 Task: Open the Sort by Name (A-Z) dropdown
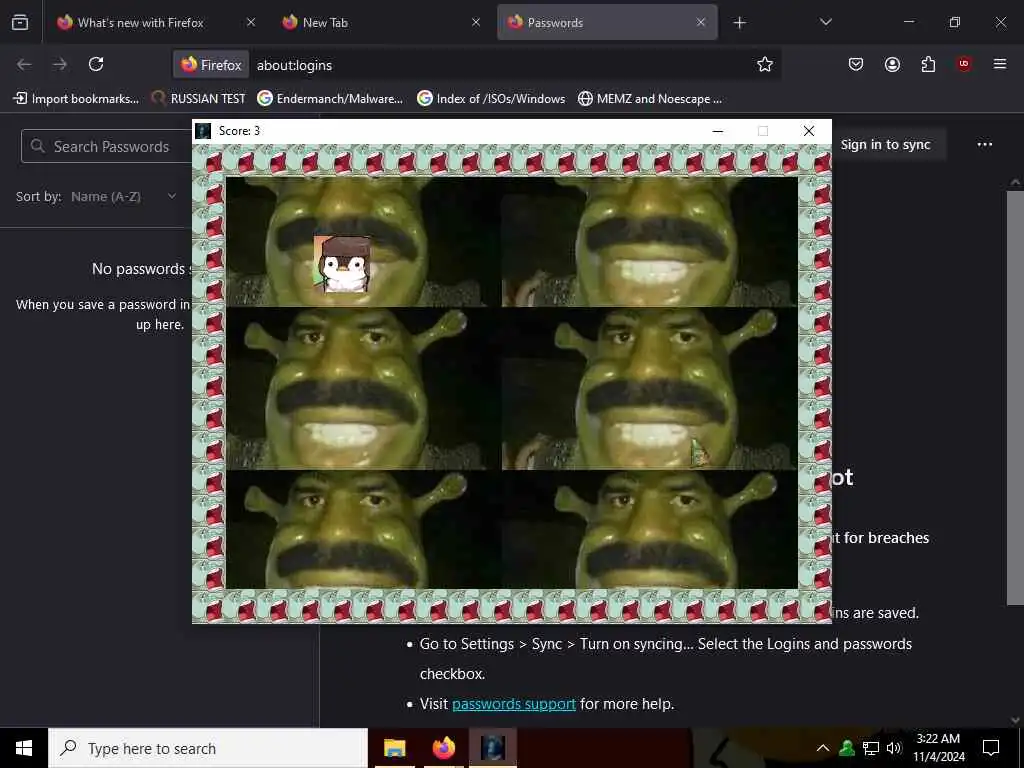[124, 197]
